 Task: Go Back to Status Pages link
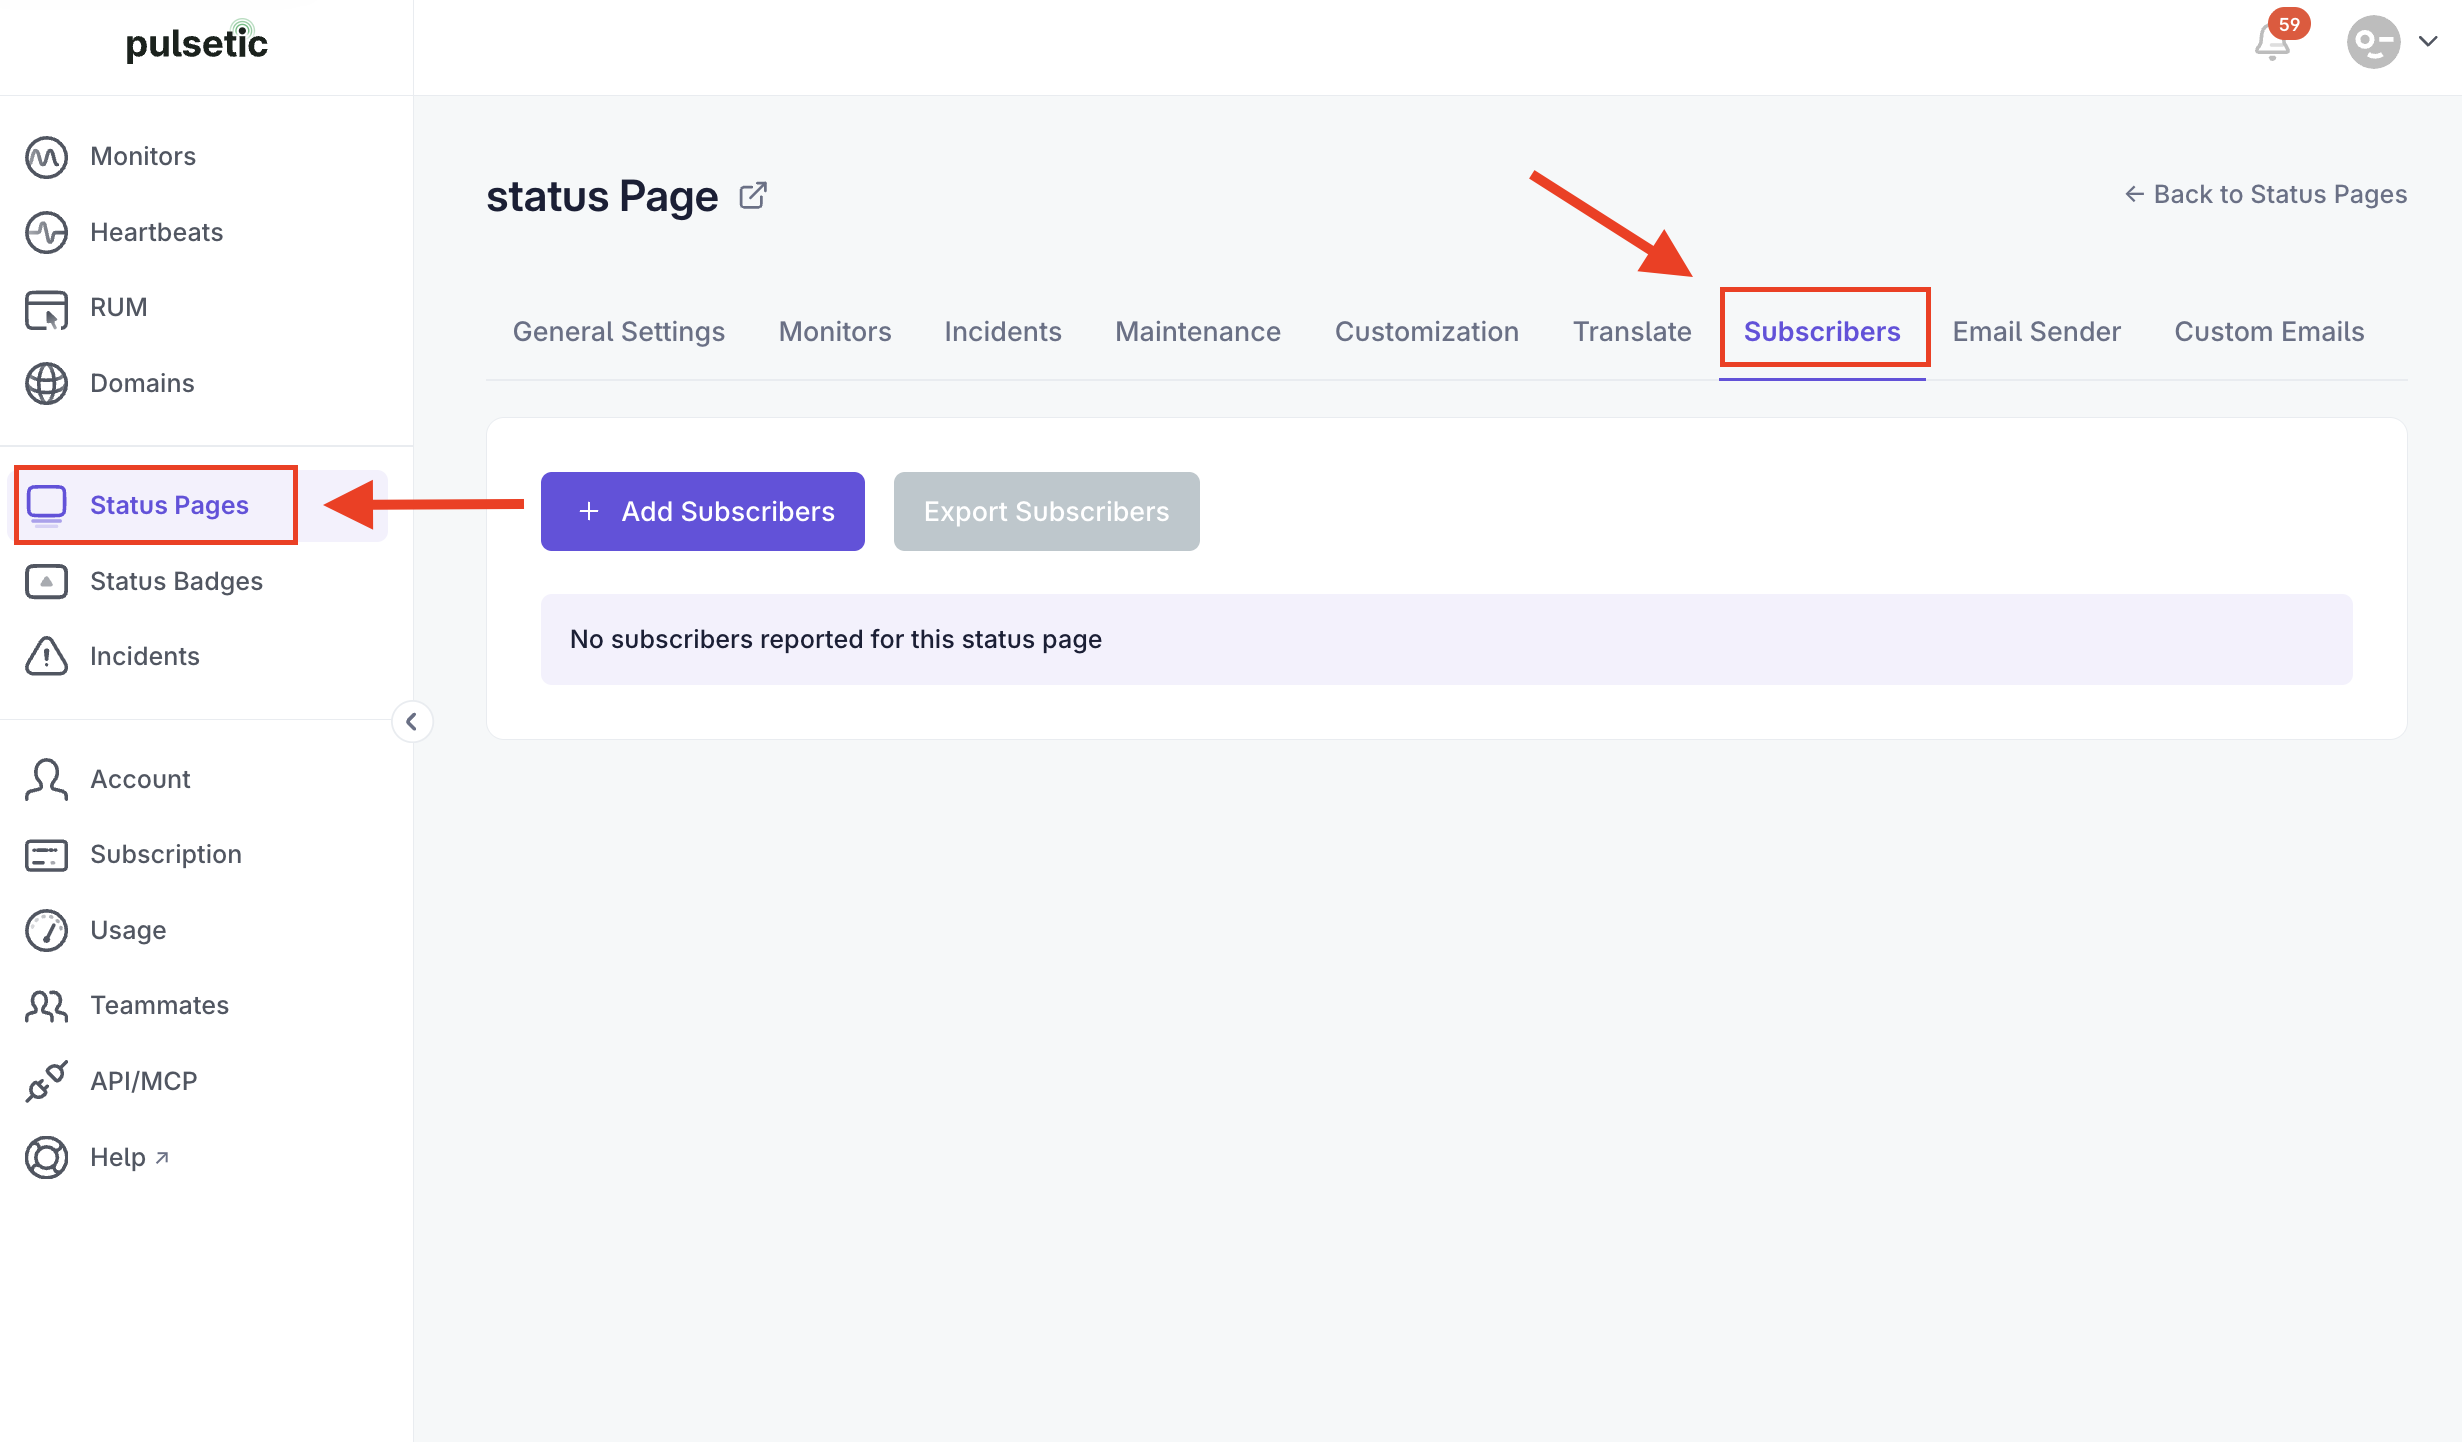click(2265, 194)
